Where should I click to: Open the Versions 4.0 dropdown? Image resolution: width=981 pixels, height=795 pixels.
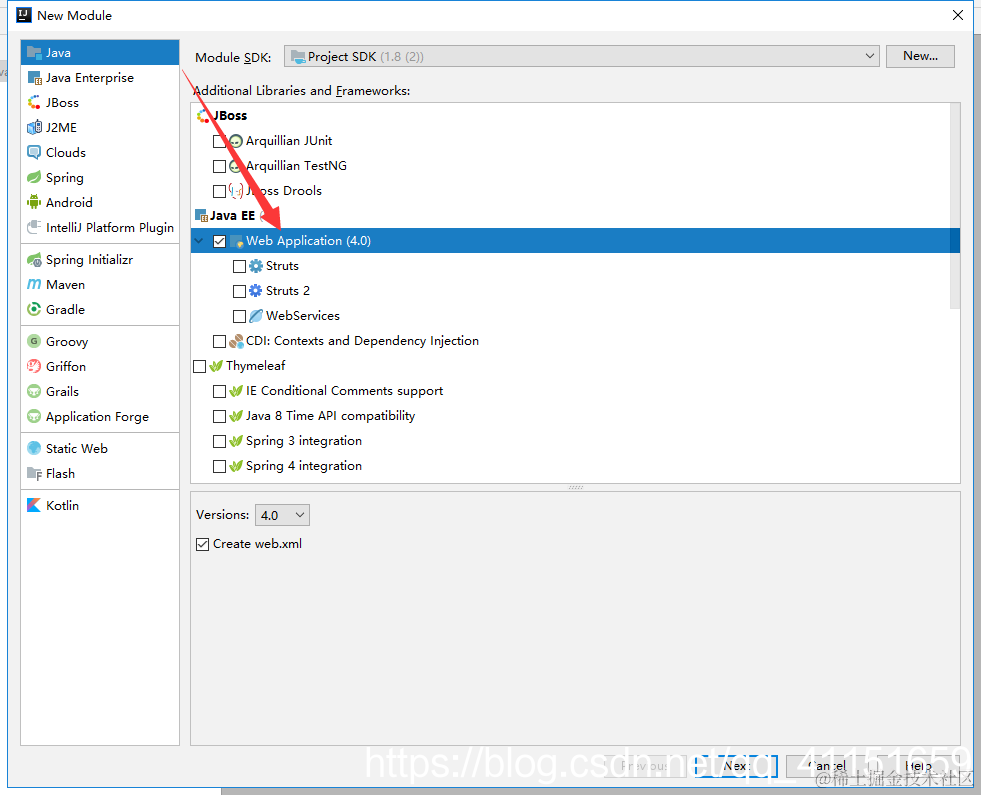point(282,515)
